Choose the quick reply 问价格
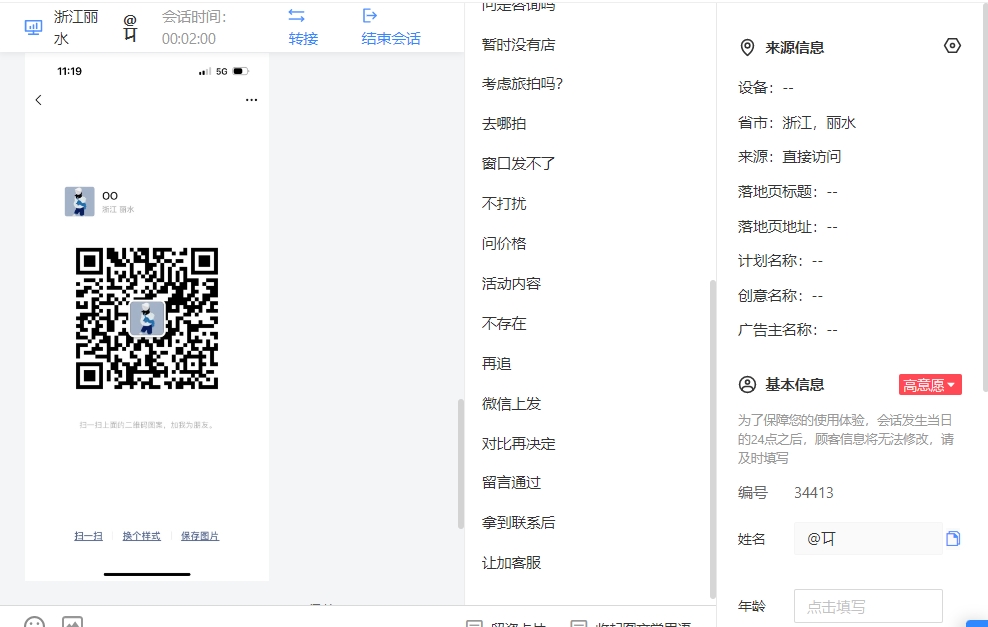988x627 pixels. (x=504, y=243)
